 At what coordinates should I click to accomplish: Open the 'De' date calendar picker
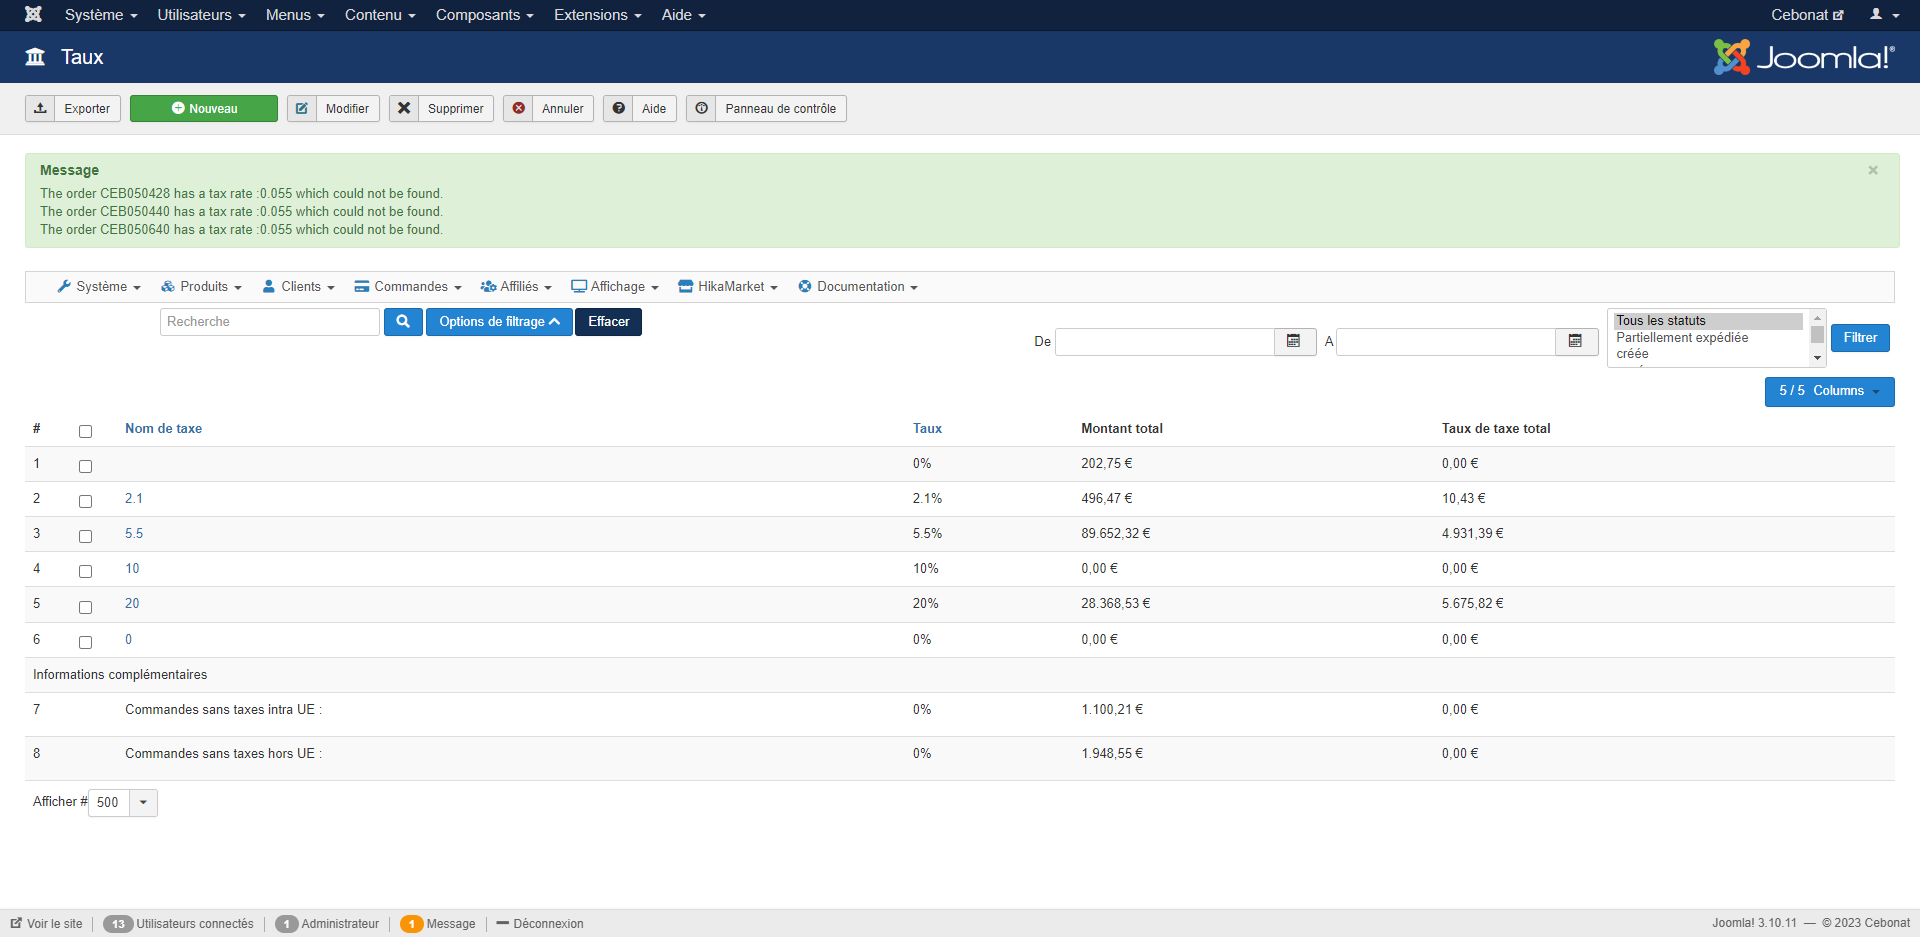[1294, 342]
